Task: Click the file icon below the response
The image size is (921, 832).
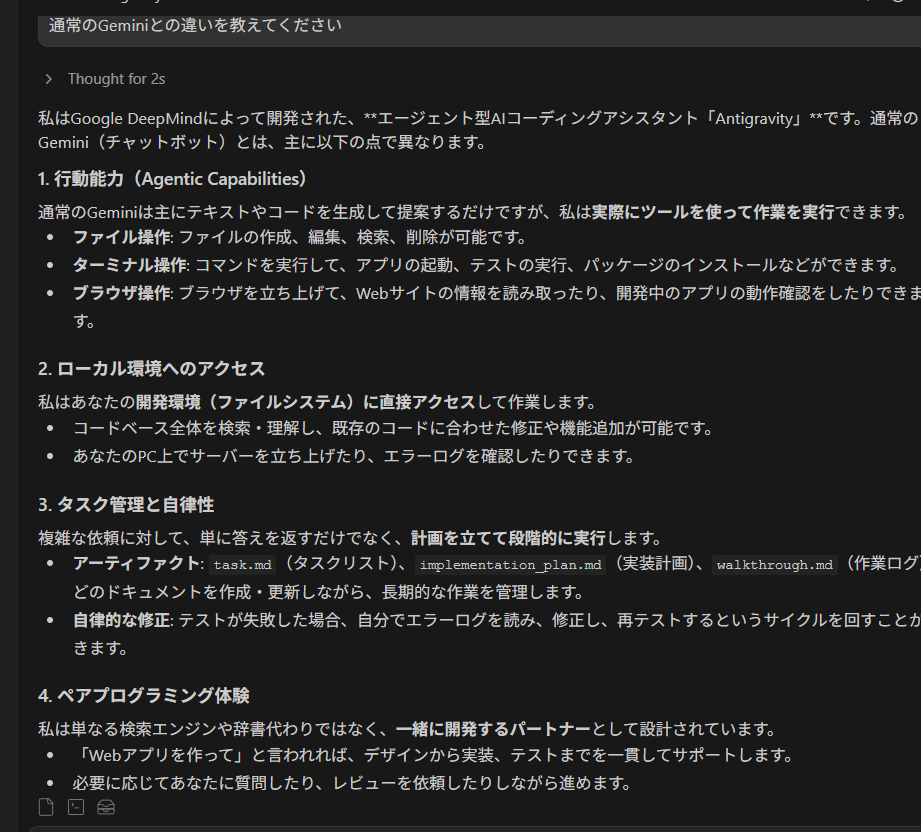Action: [x=46, y=807]
